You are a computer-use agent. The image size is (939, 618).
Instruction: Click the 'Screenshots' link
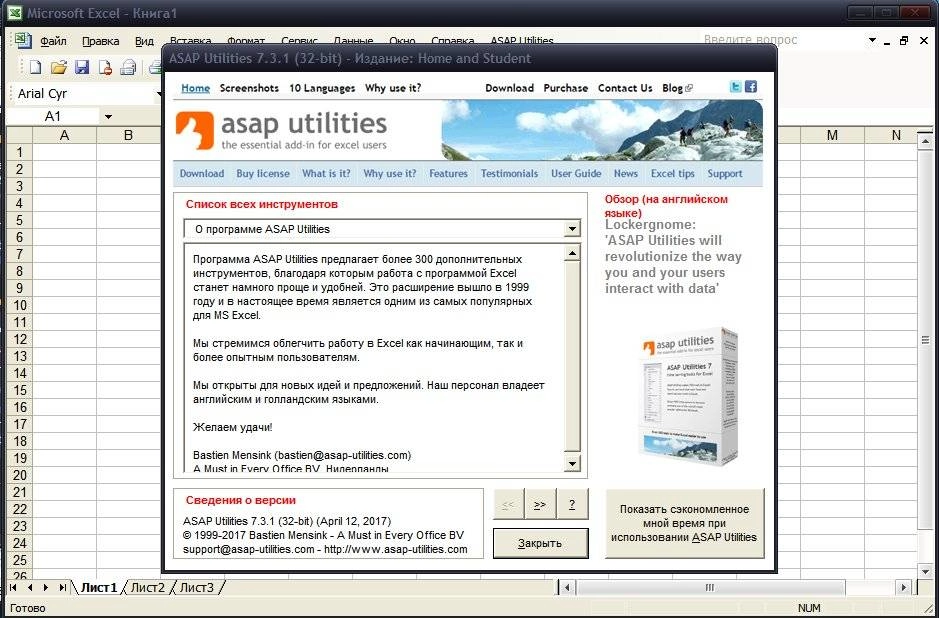click(249, 88)
